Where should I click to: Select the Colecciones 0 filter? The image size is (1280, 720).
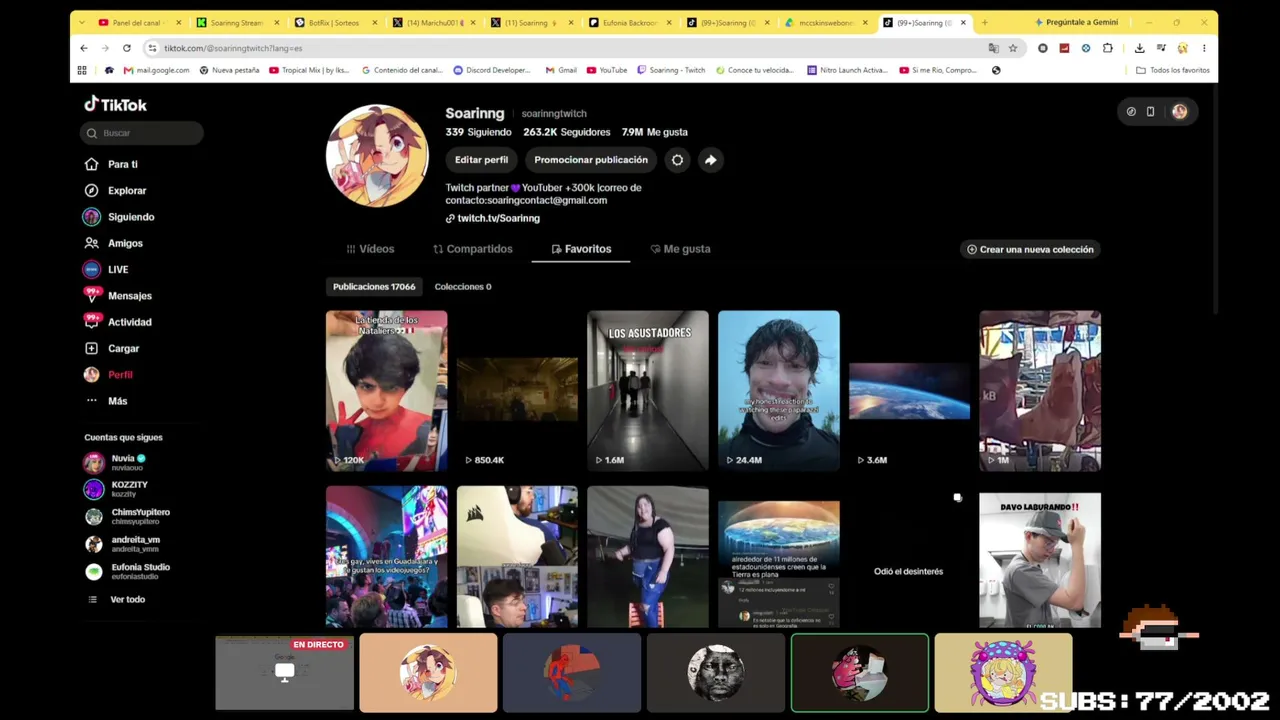tap(463, 287)
